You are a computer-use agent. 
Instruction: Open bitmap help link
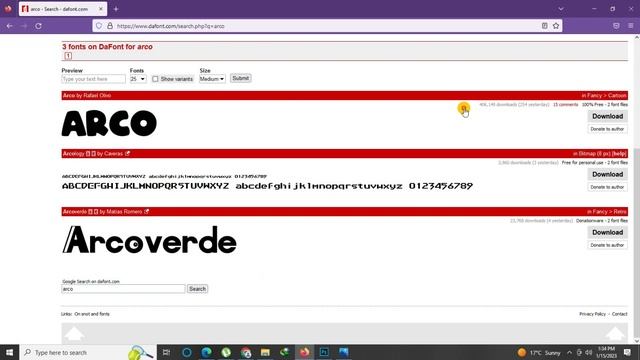point(619,153)
